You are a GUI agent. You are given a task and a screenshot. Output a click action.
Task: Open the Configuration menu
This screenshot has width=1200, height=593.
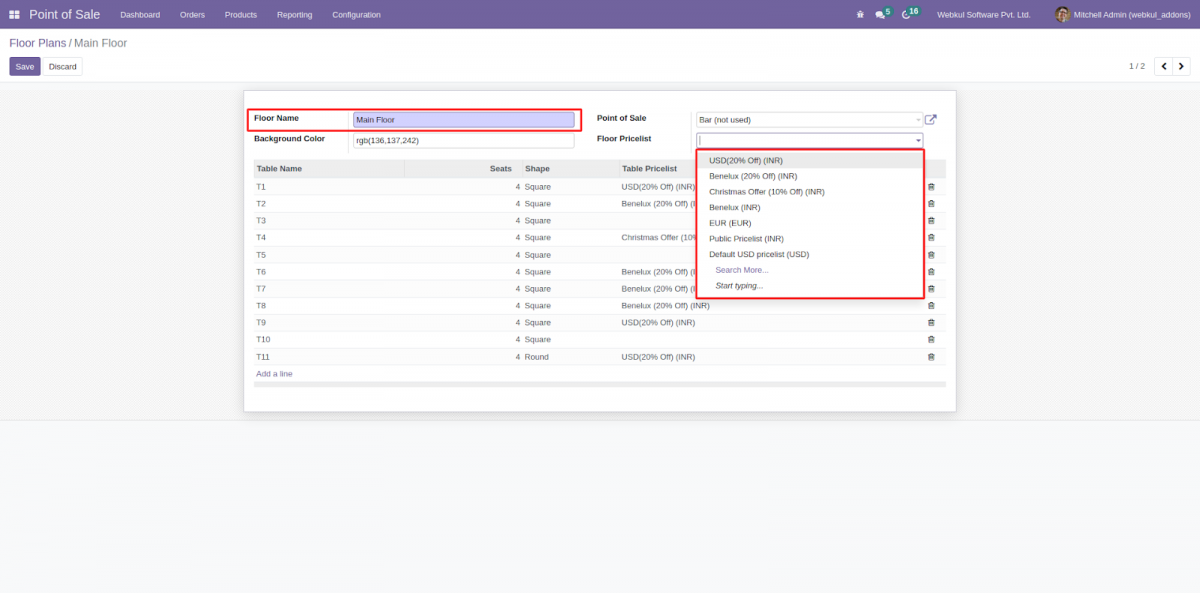pyautogui.click(x=355, y=14)
